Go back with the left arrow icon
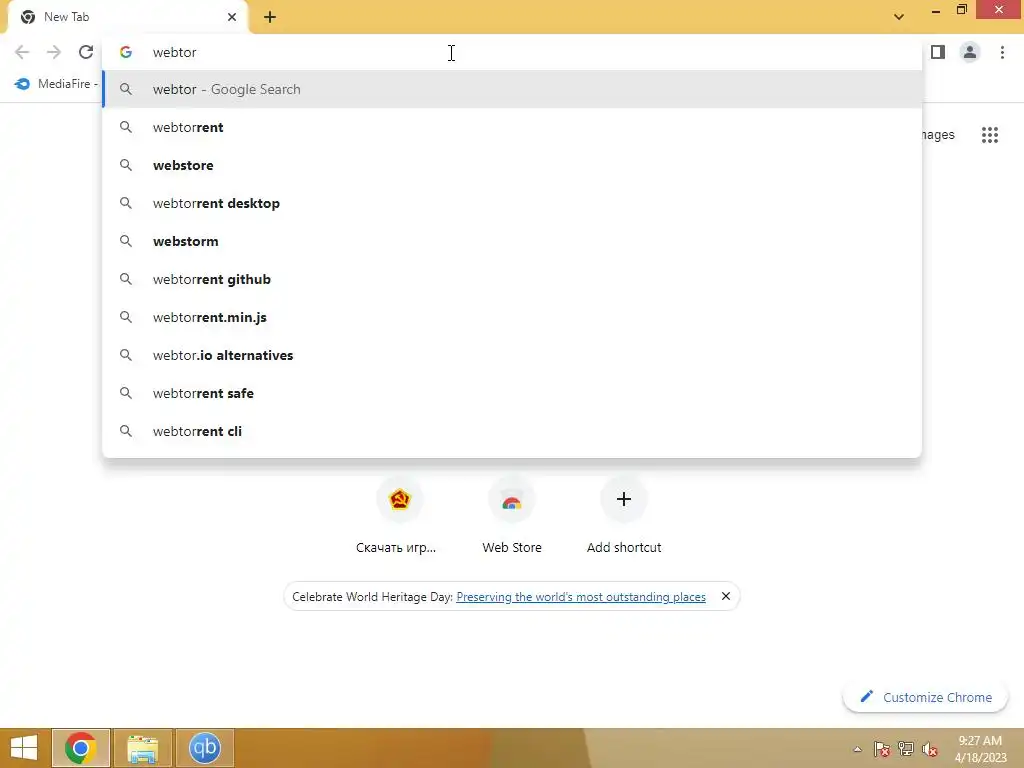Image resolution: width=1024 pixels, height=768 pixels. pos(22,52)
